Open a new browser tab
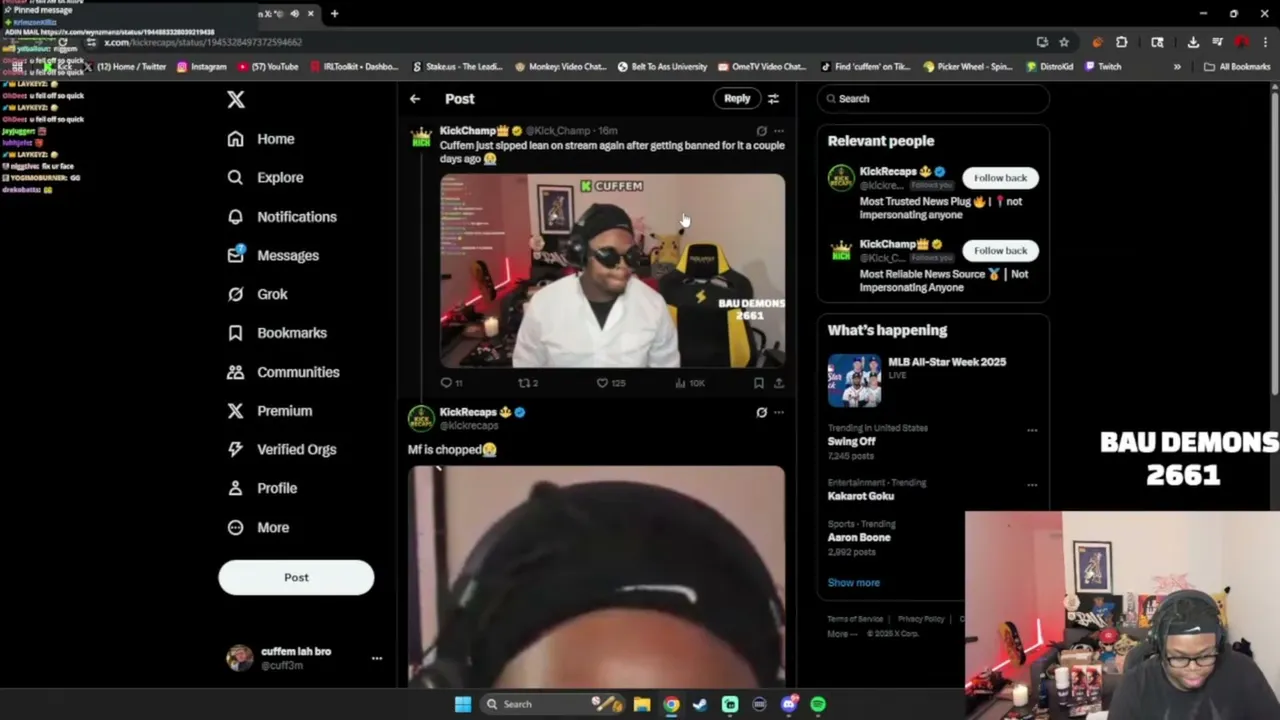The image size is (1280, 720). [334, 14]
